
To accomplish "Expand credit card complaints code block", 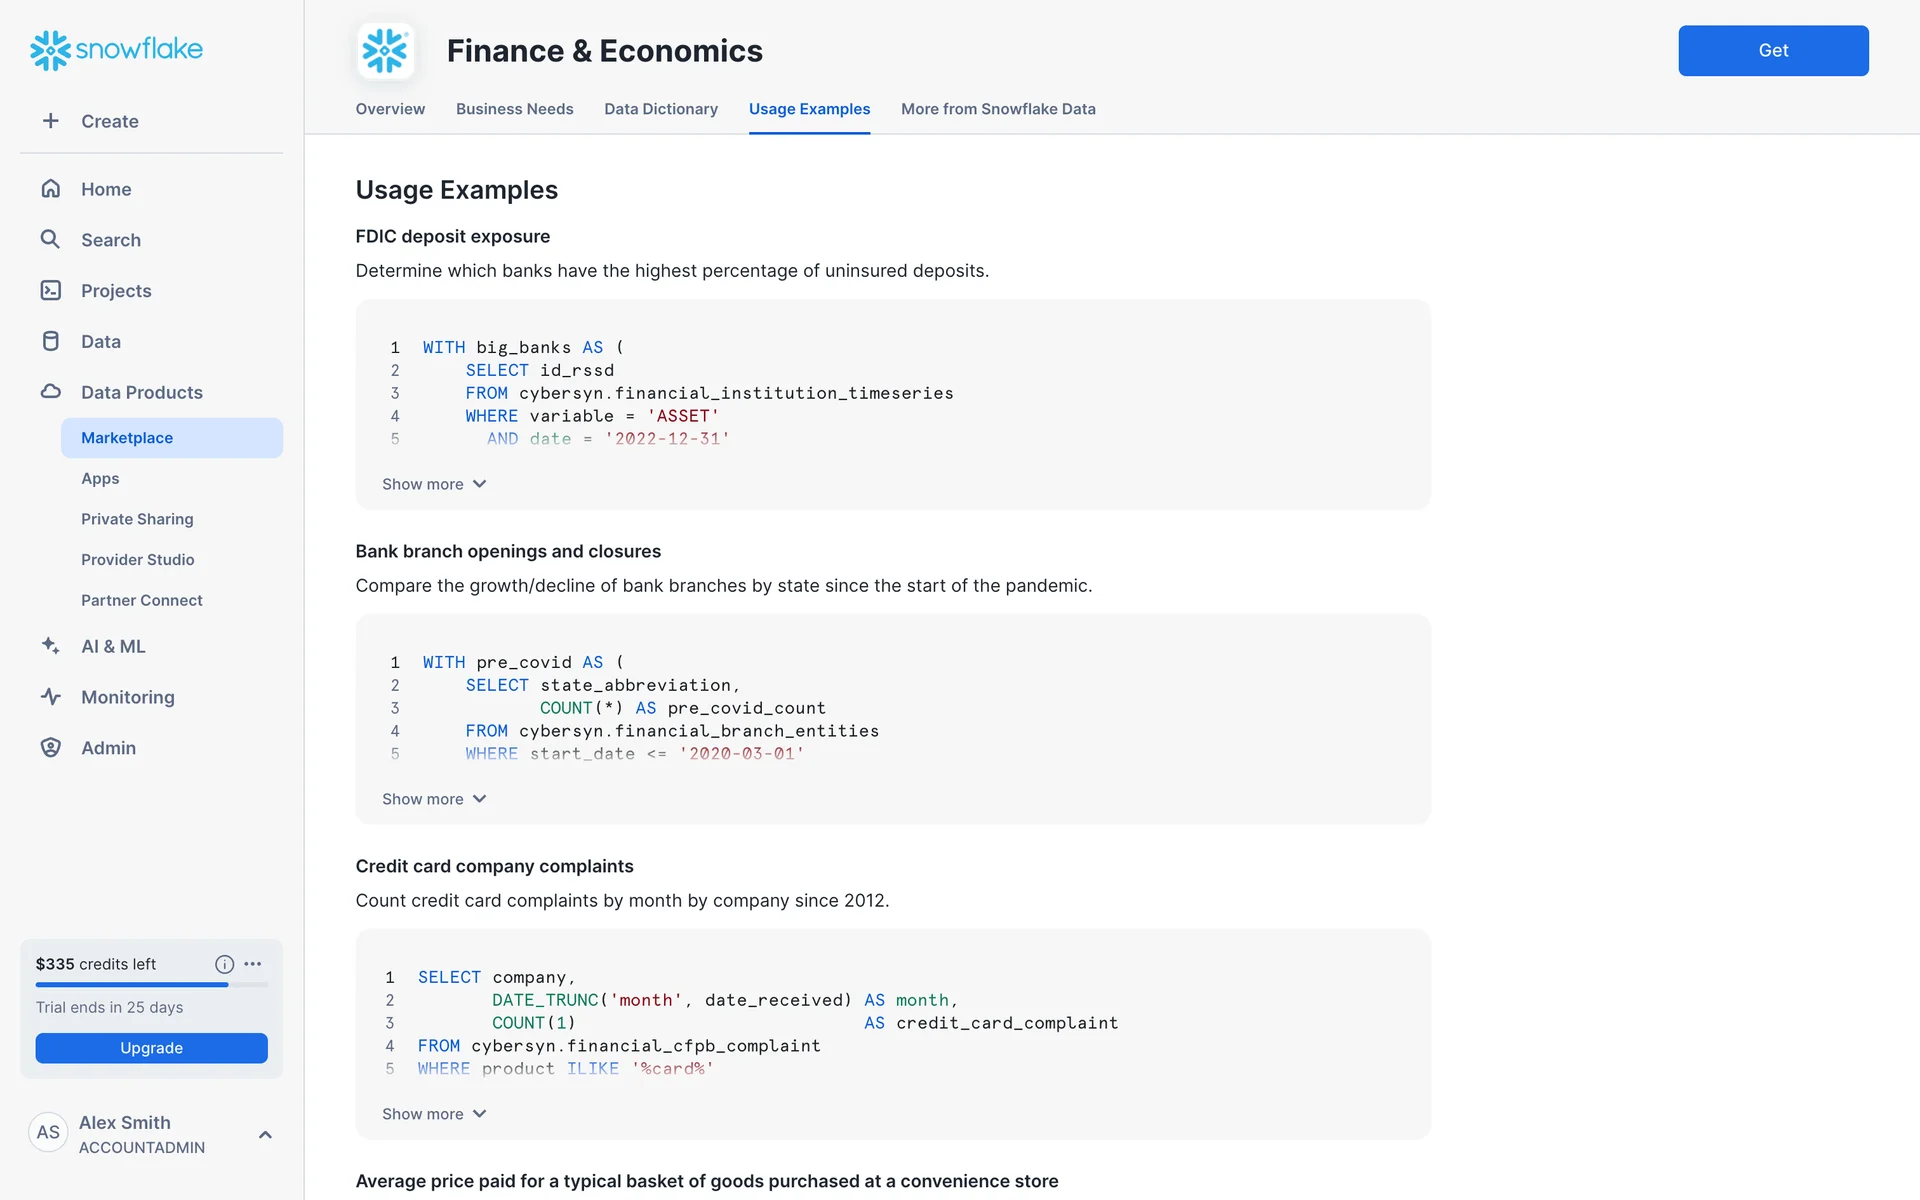I will pyautogui.click(x=434, y=1114).
